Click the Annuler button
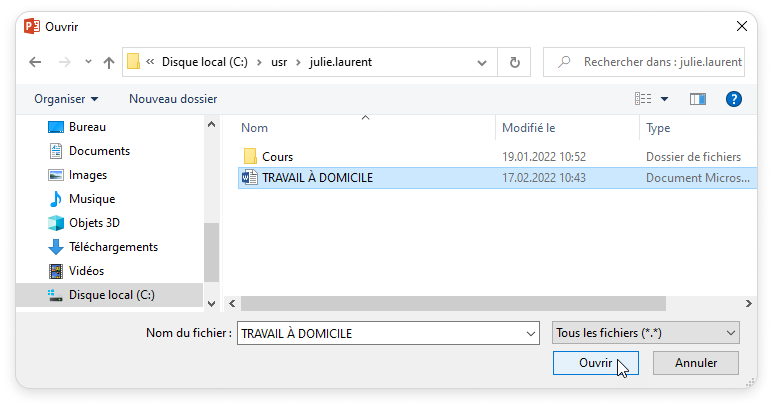 pos(695,363)
